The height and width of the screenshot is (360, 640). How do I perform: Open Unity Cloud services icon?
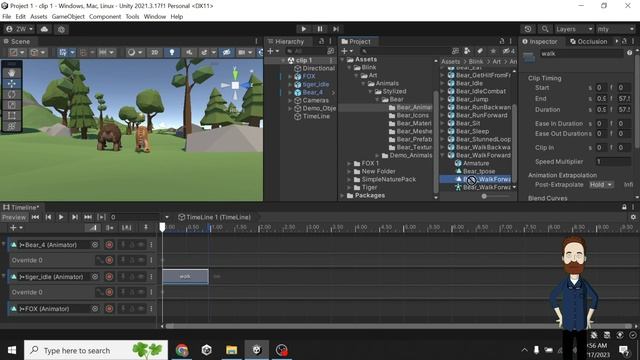(x=44, y=29)
